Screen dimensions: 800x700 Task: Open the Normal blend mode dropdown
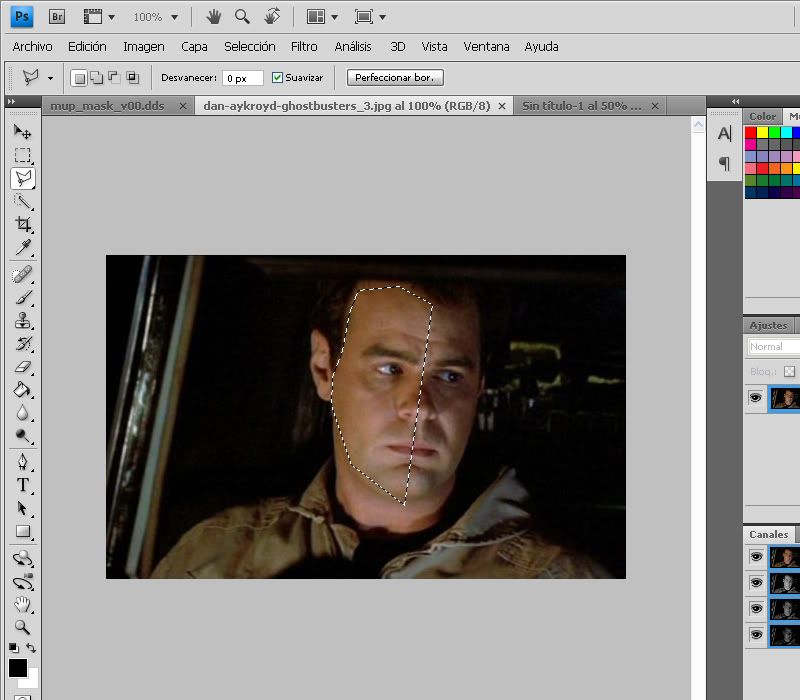(x=773, y=347)
